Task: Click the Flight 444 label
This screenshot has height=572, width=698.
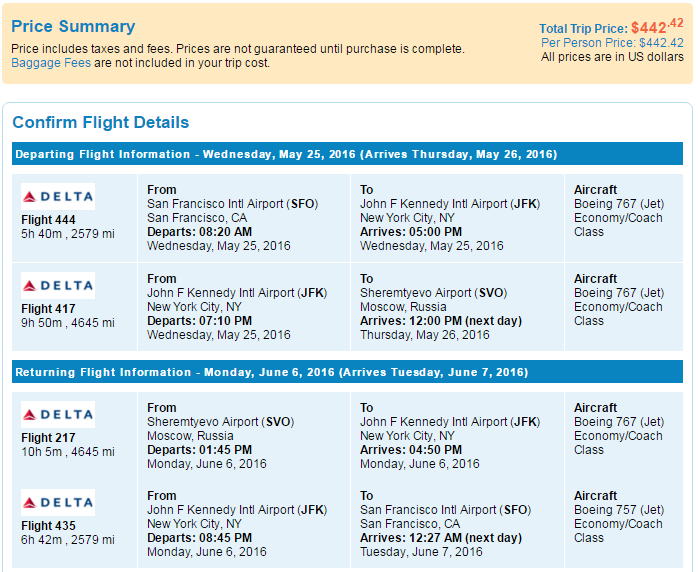Action: (49, 219)
